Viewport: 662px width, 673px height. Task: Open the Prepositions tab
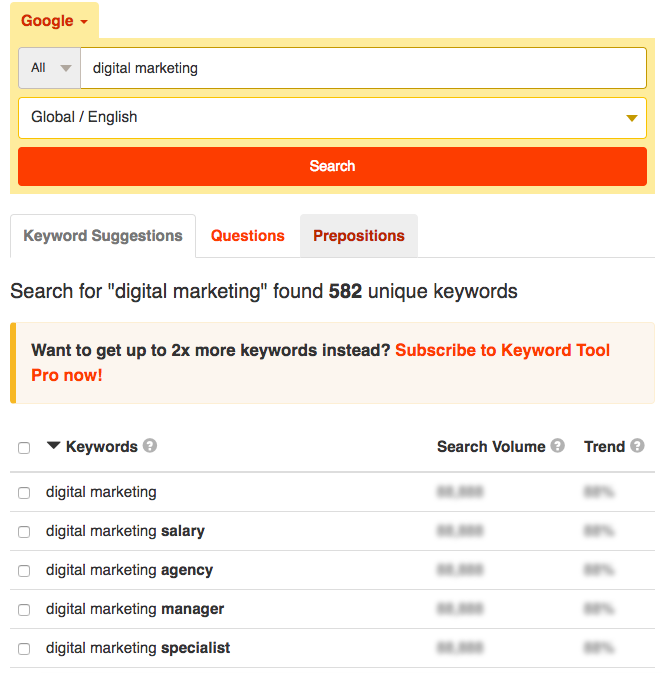(358, 236)
